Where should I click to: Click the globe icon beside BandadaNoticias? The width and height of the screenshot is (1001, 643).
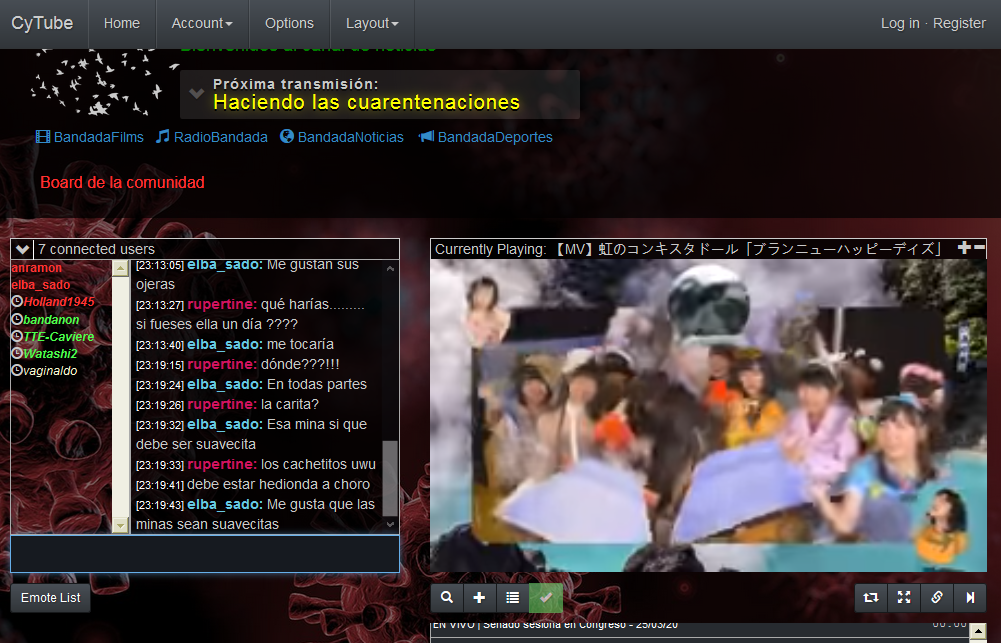tap(287, 136)
